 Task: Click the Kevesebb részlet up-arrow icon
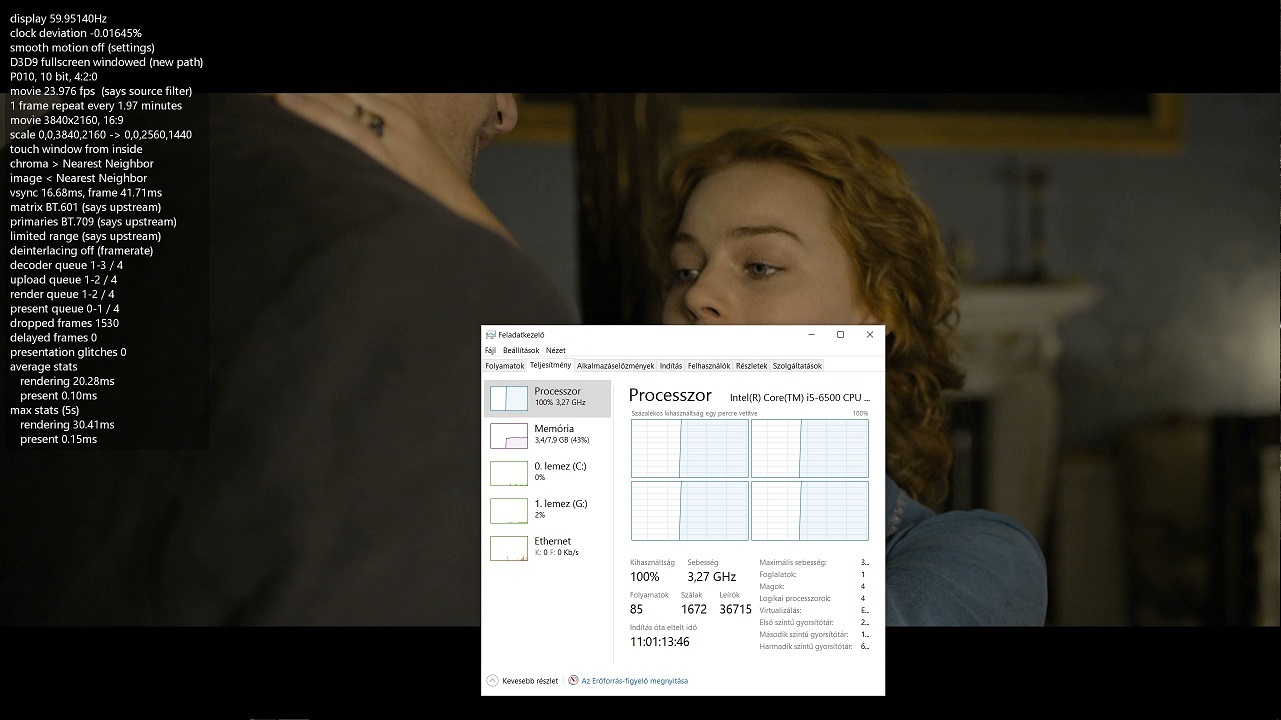[x=492, y=681]
